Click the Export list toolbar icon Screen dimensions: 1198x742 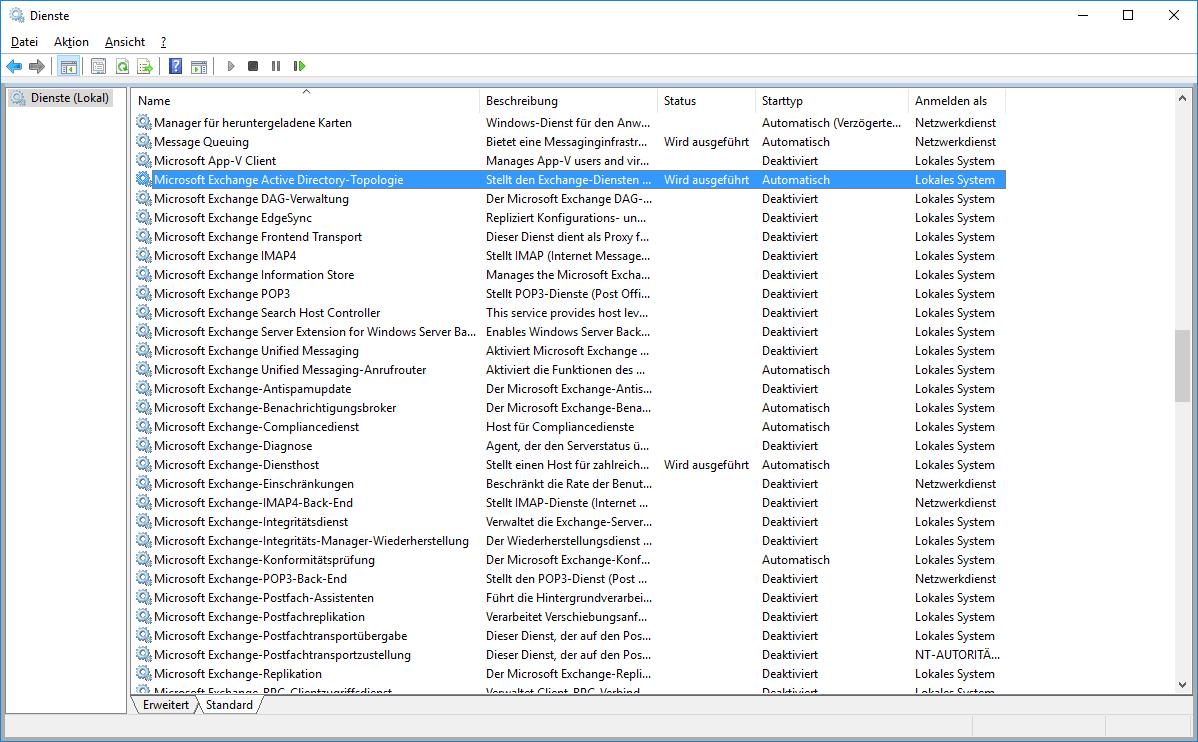click(145, 66)
